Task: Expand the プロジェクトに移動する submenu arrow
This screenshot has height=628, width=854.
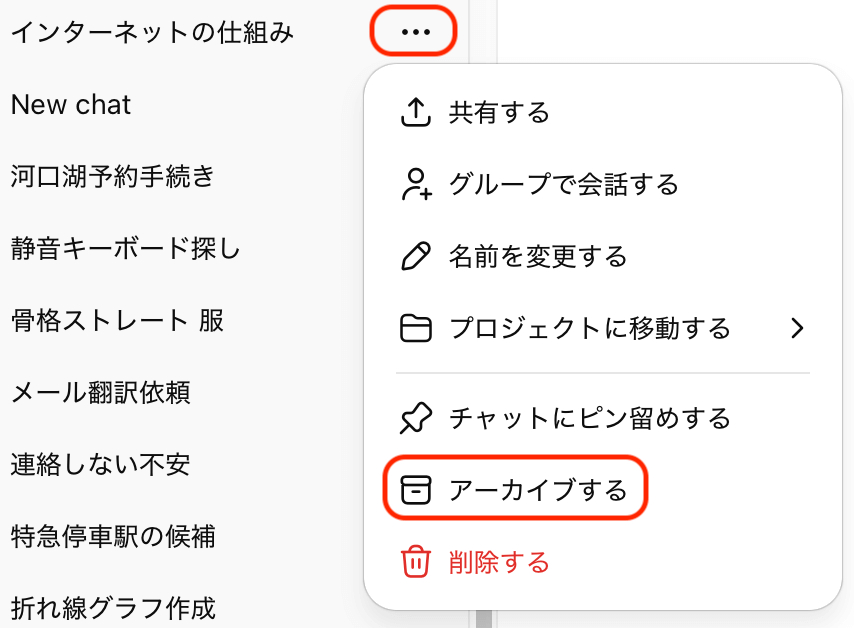Action: coord(797,328)
